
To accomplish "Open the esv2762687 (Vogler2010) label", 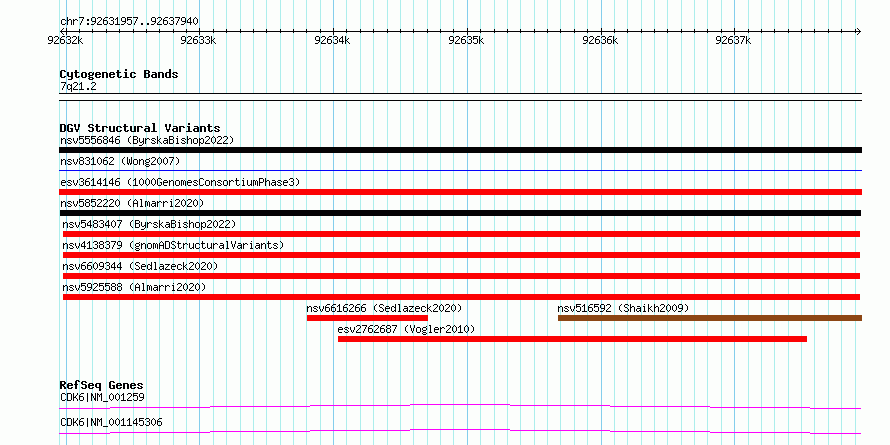I will pos(406,329).
